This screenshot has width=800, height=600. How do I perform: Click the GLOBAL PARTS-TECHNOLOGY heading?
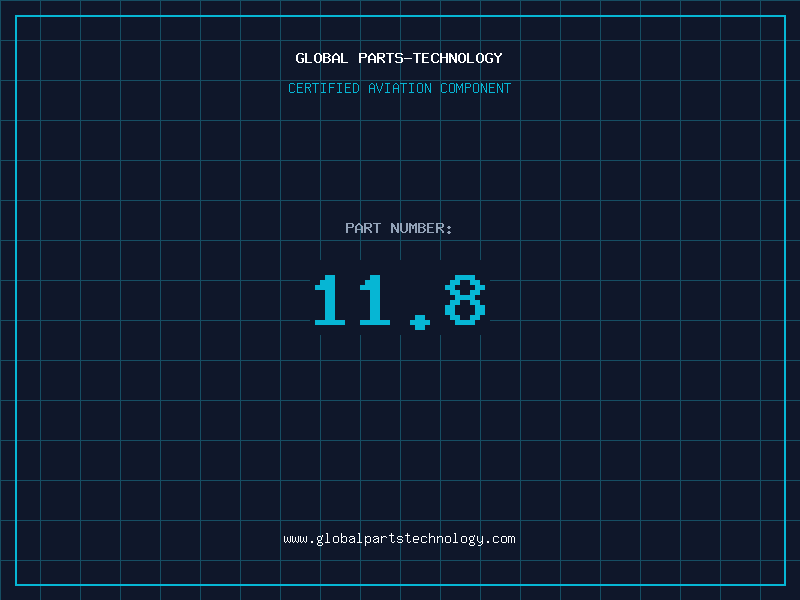(399, 58)
